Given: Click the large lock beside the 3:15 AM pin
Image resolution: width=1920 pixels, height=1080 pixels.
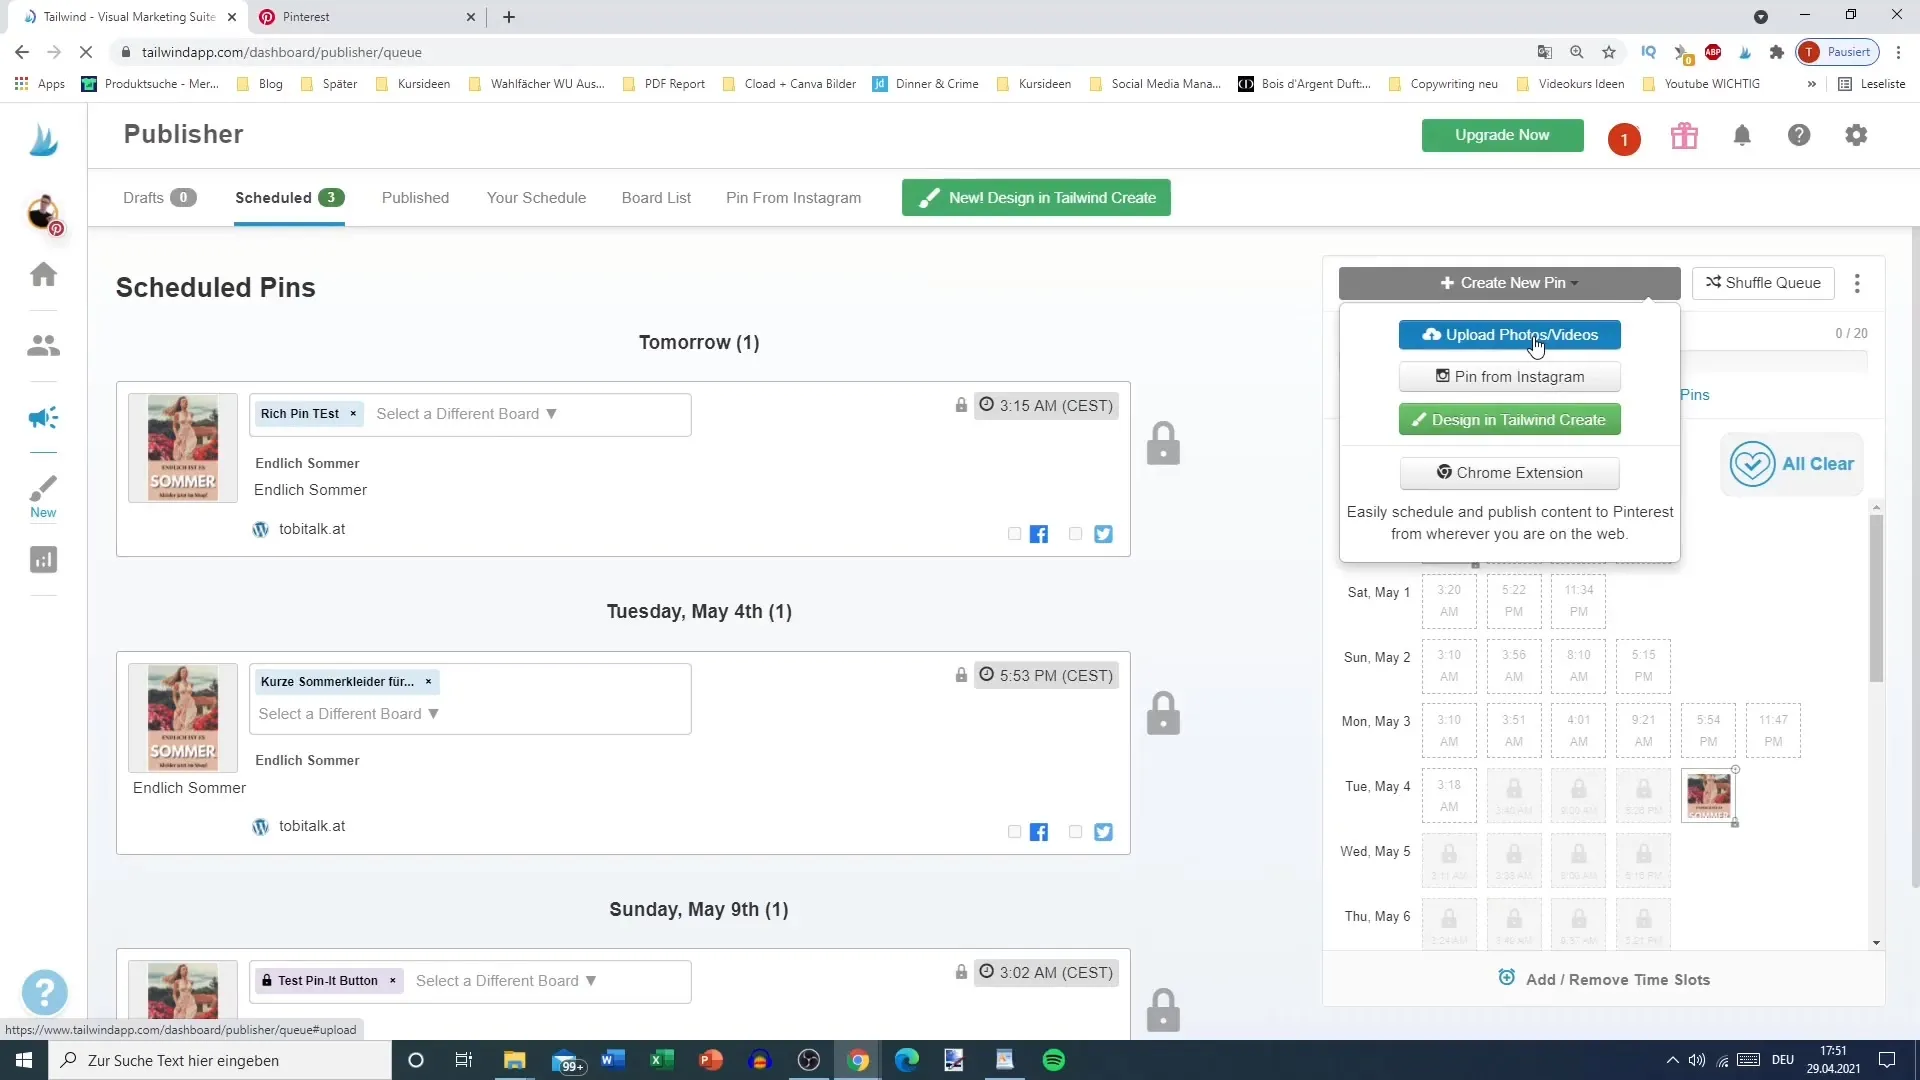Looking at the screenshot, I should click(1163, 444).
